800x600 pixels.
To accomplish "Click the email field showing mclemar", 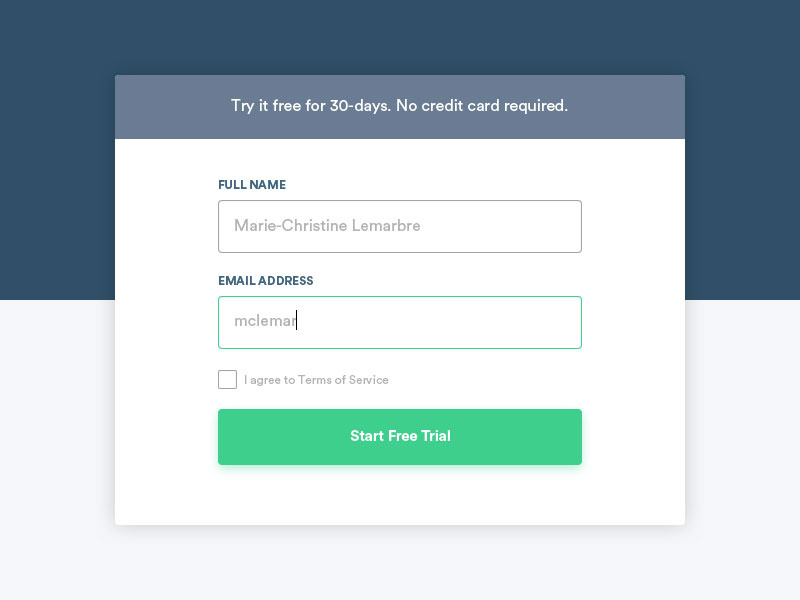I will point(400,322).
